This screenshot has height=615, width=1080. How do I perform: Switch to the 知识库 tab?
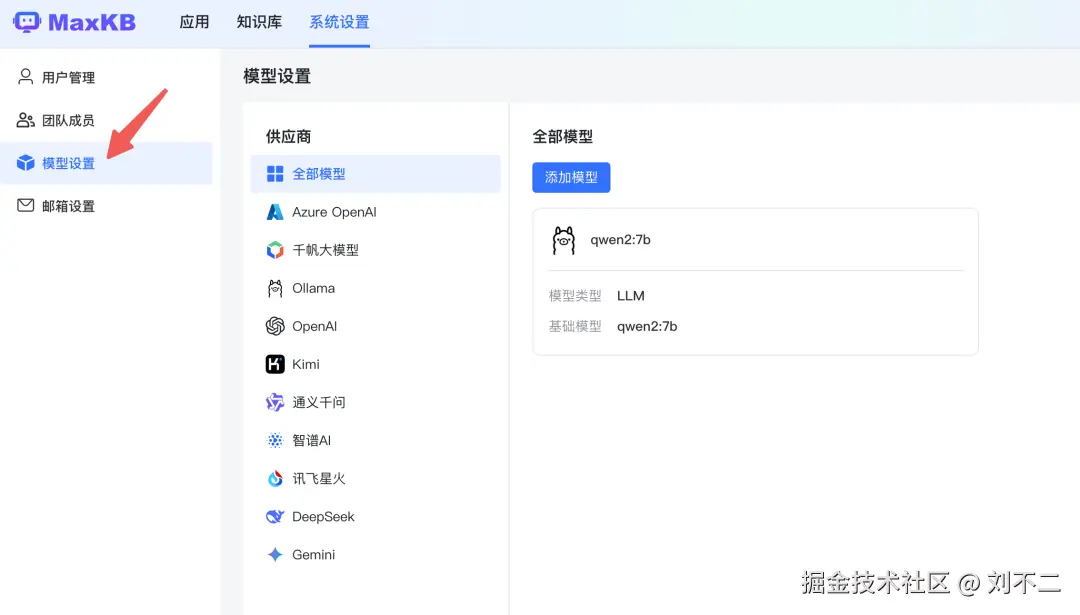[x=259, y=21]
